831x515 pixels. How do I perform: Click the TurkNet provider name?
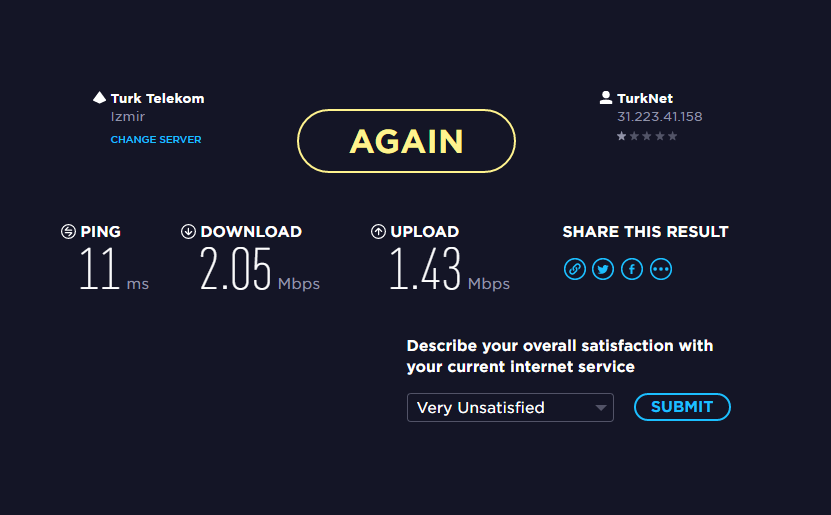(x=645, y=99)
